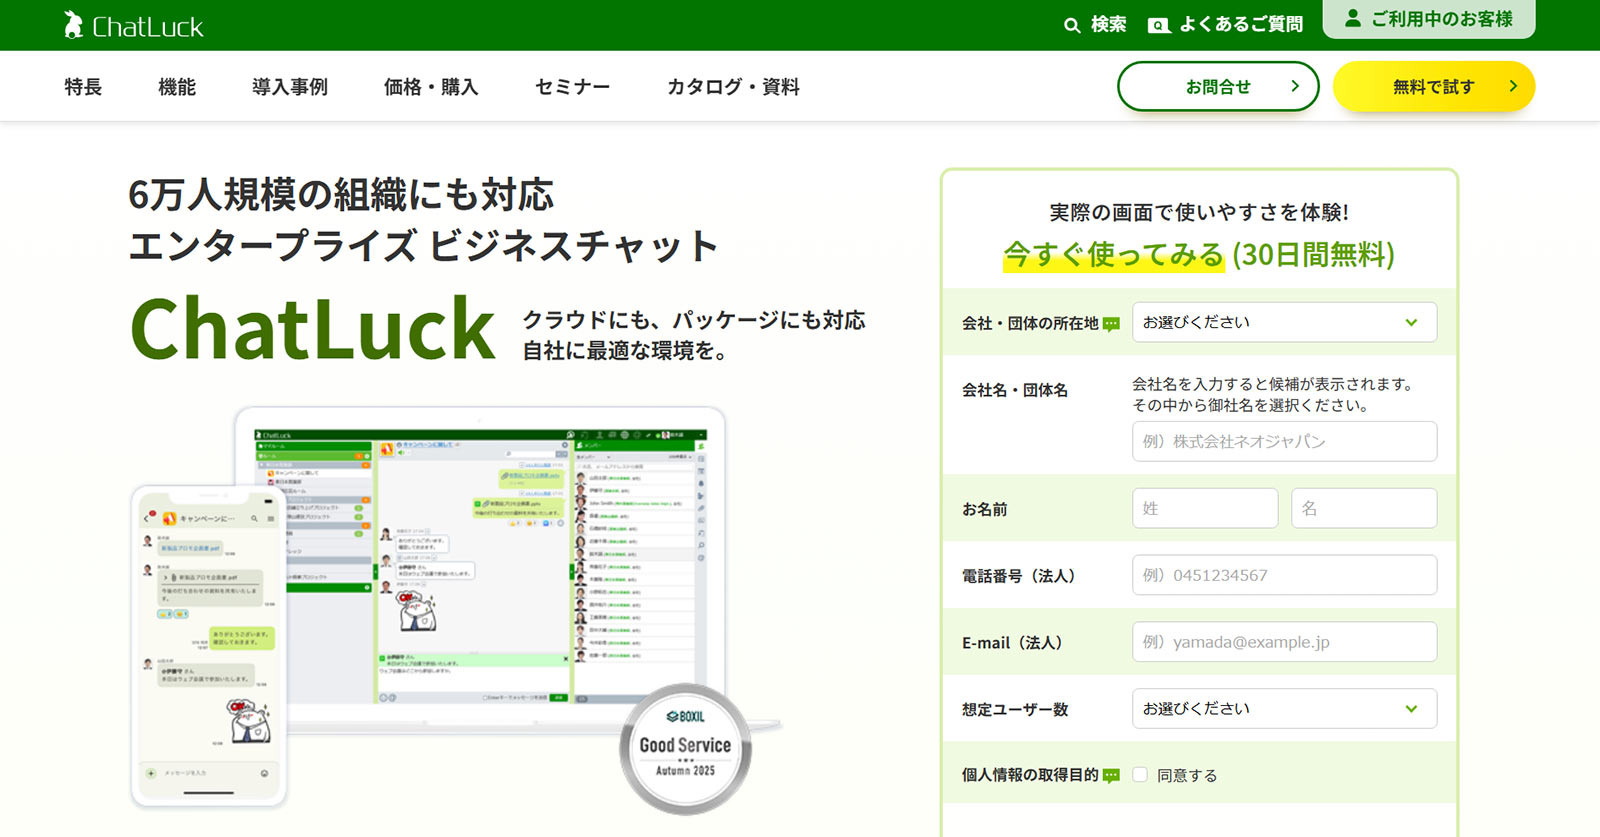Click the お問合せ button
The height and width of the screenshot is (837, 1600).
coord(1218,87)
